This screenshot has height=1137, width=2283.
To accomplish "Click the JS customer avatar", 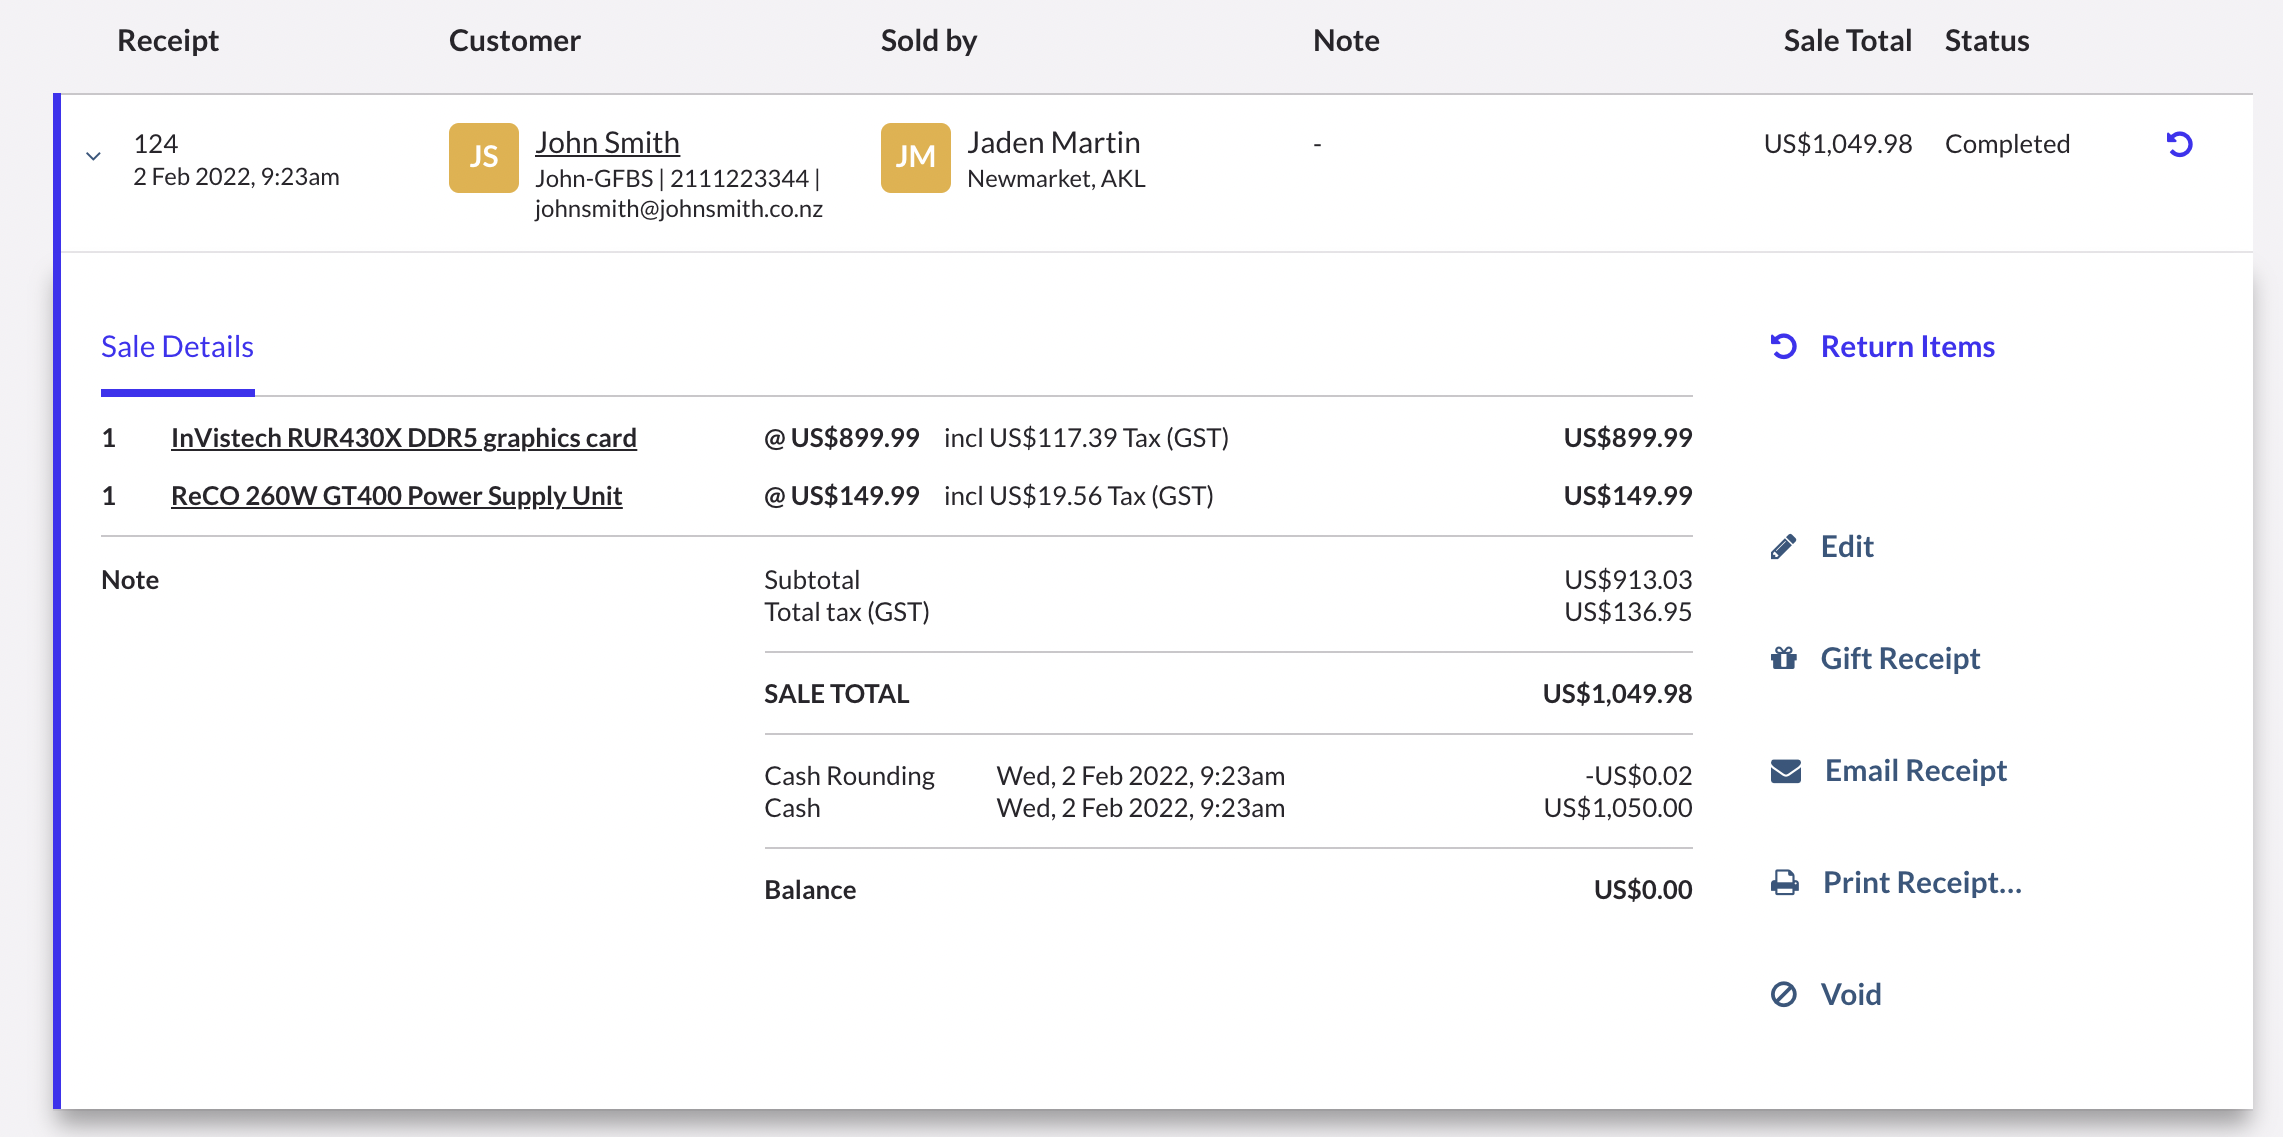I will click(483, 158).
